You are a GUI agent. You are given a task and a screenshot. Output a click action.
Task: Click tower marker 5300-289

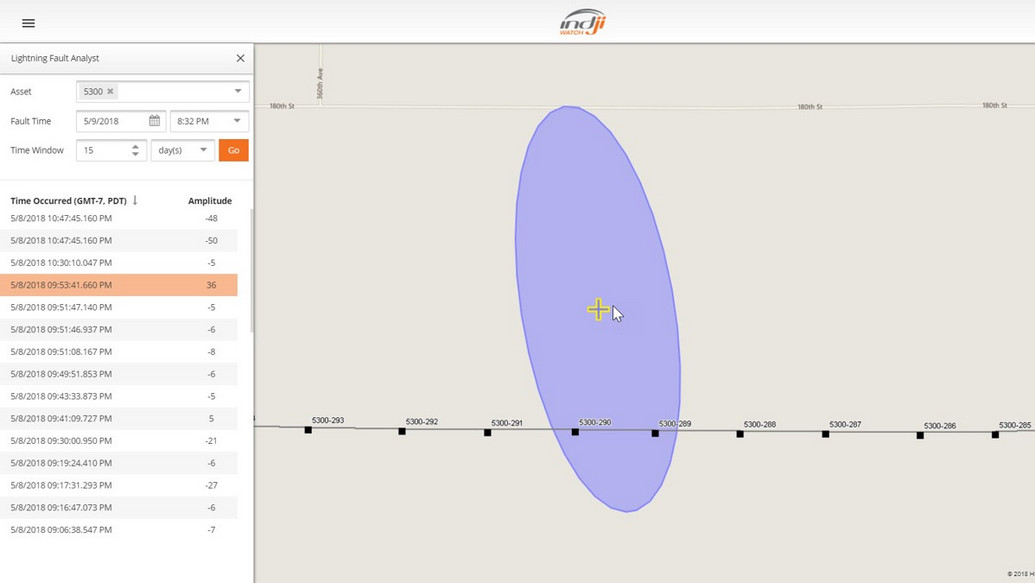[655, 433]
